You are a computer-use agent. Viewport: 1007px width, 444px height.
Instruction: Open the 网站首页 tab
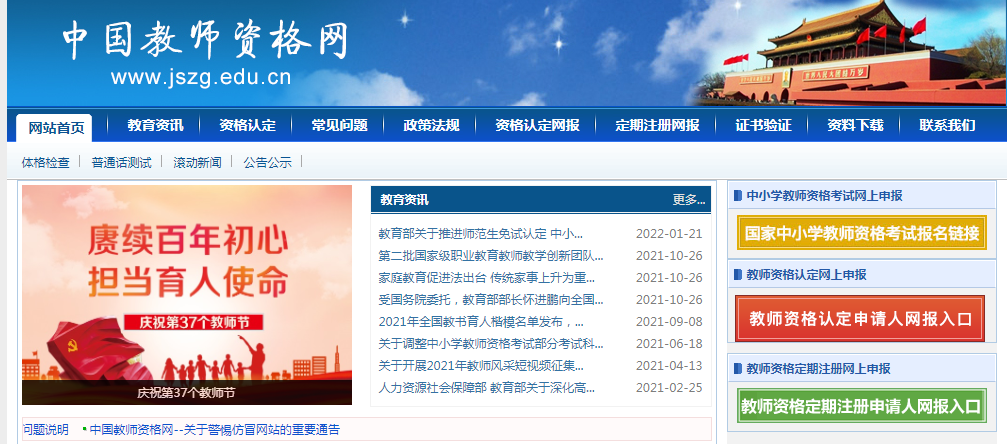55,128
